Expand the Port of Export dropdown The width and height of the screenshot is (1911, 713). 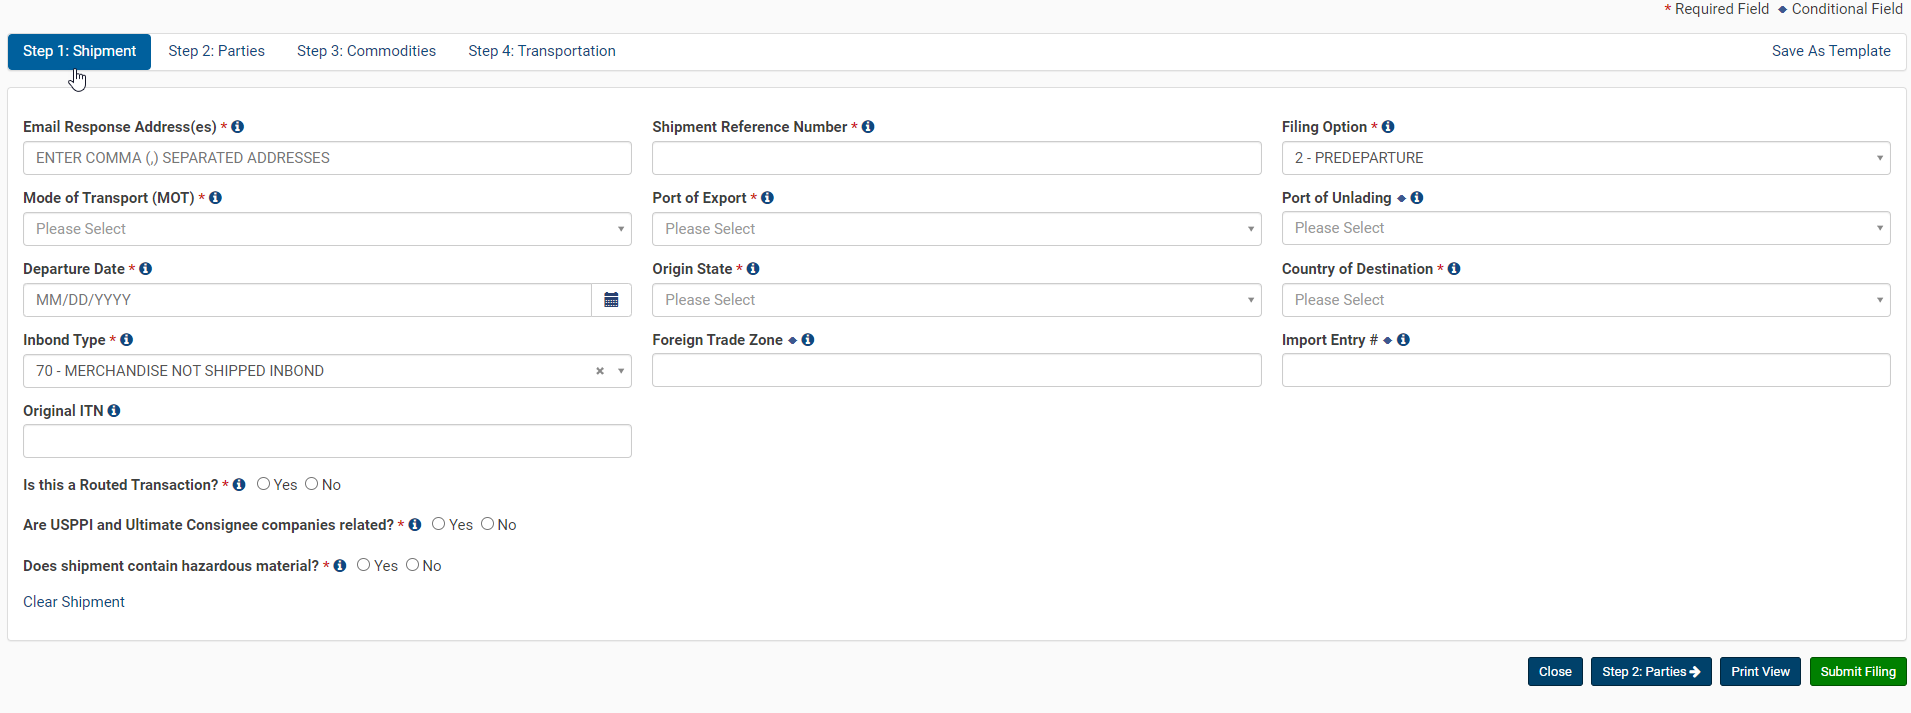click(956, 229)
